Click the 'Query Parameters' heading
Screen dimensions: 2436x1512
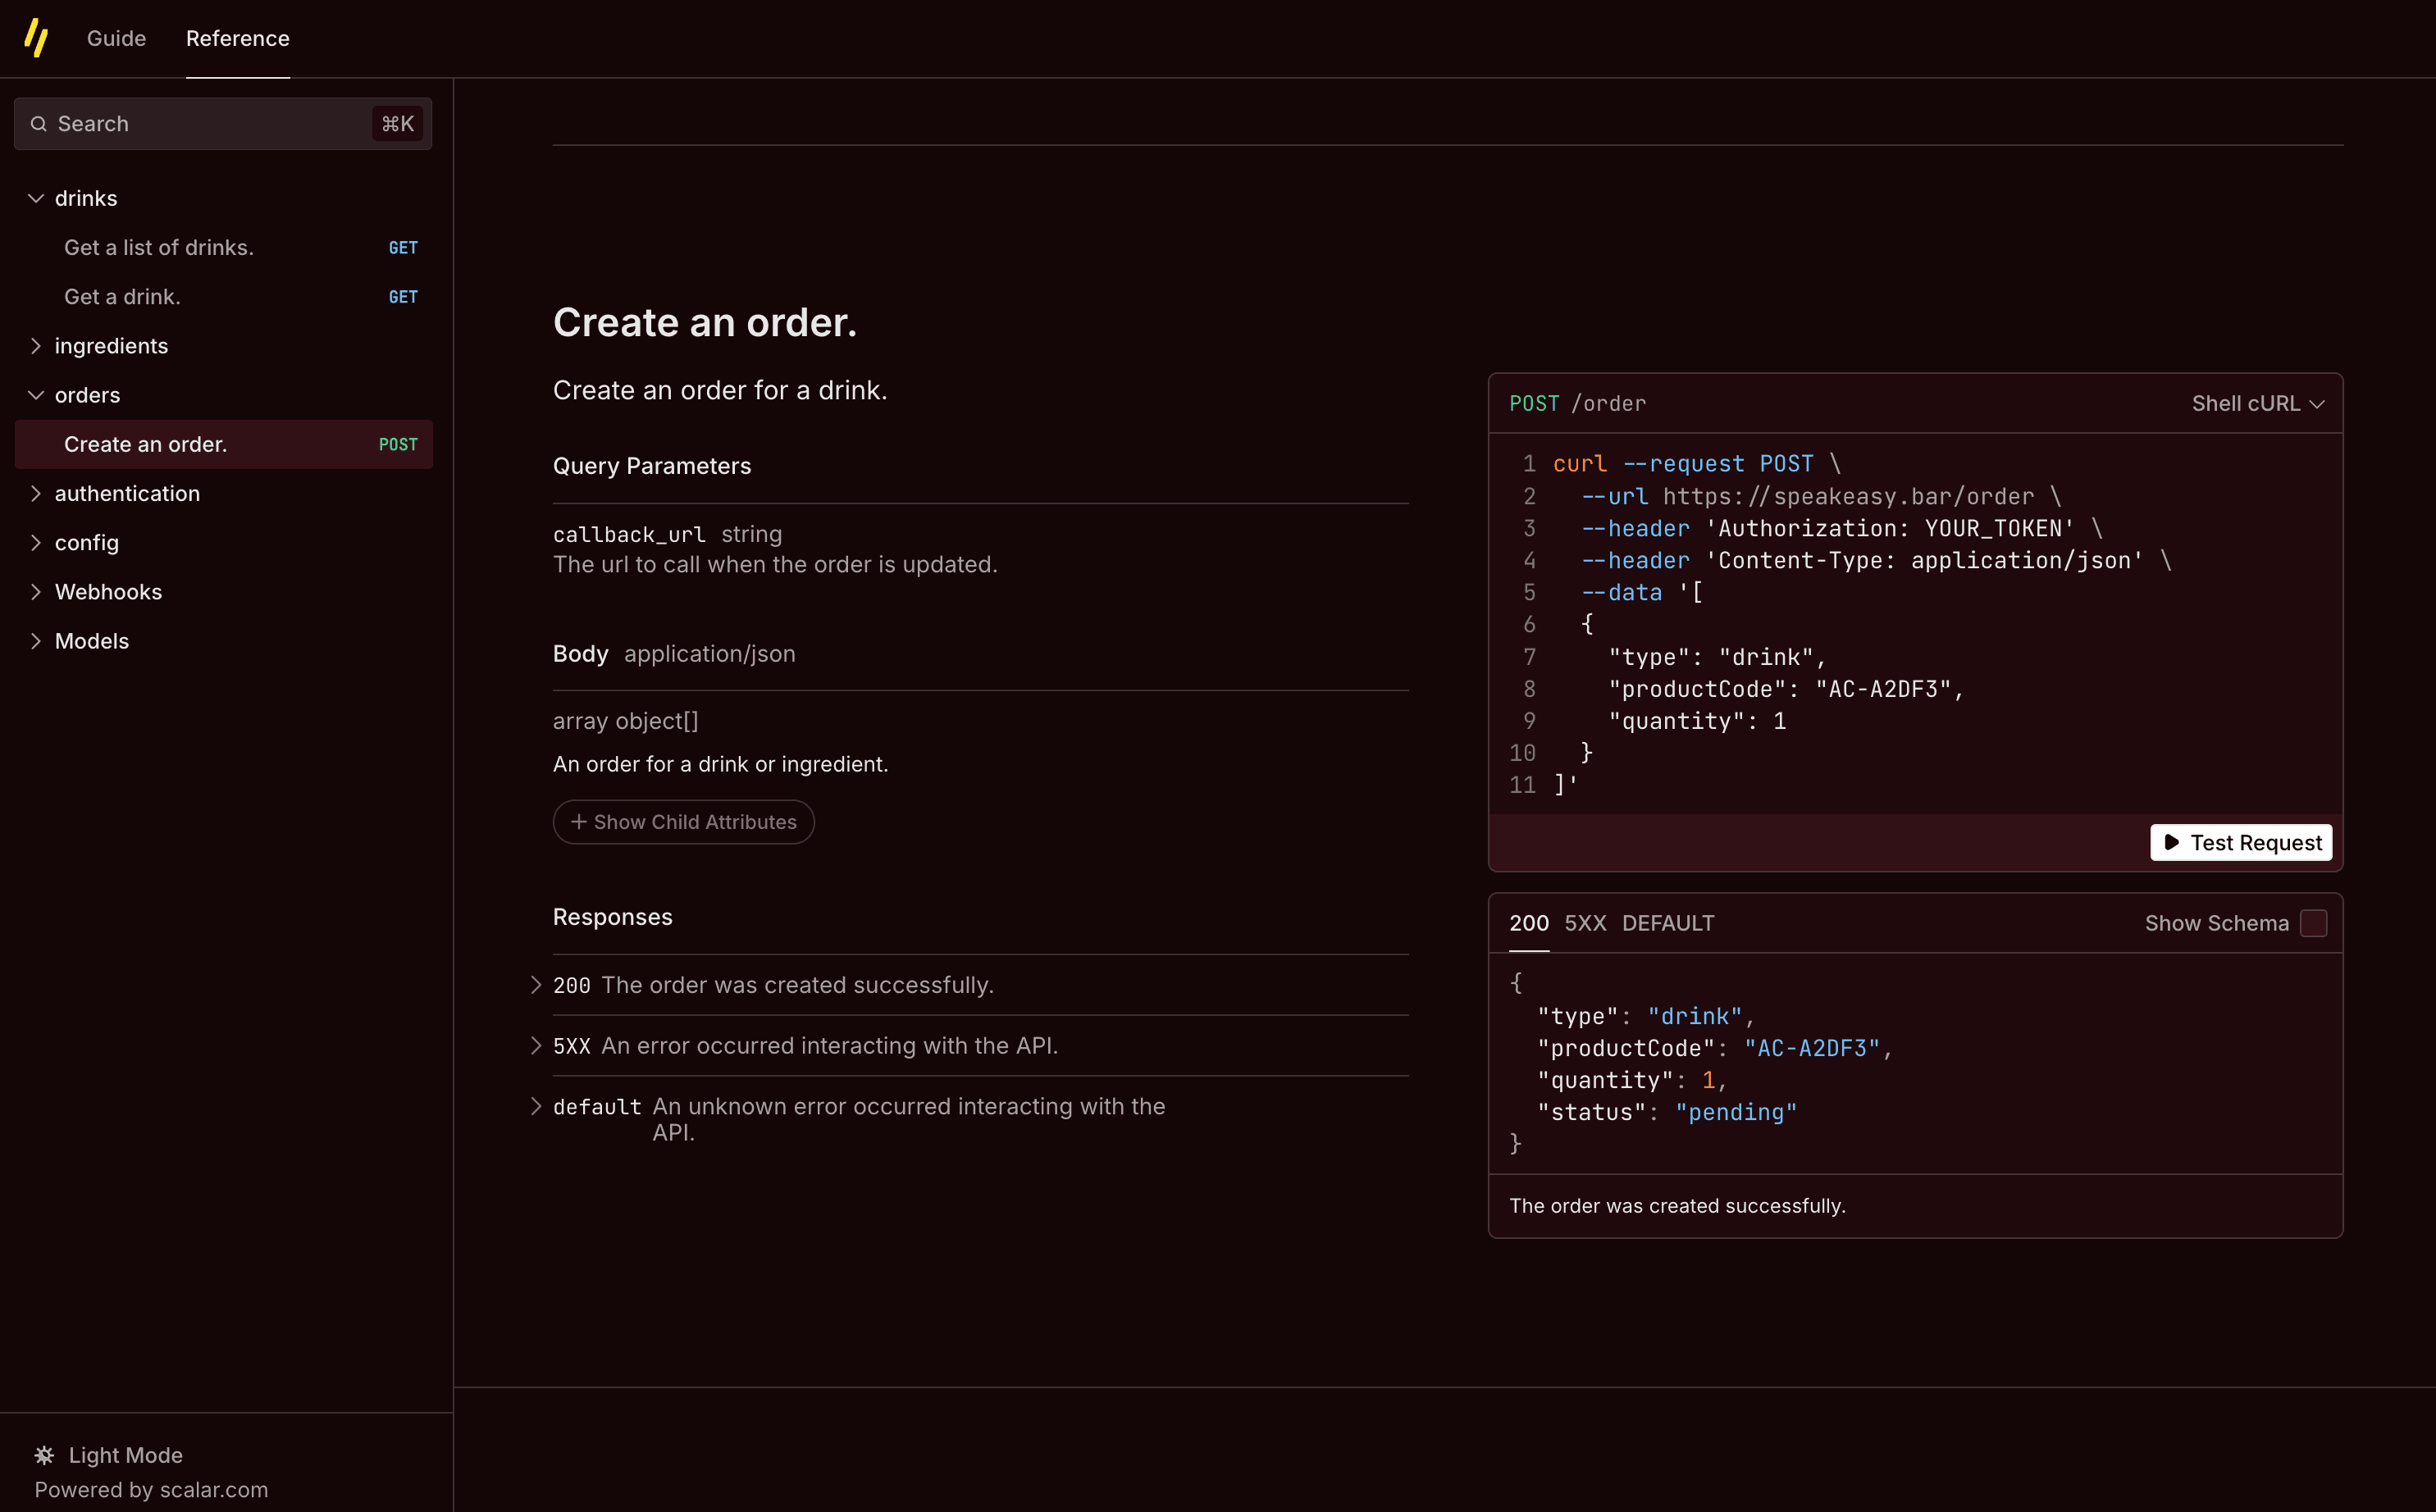click(652, 466)
